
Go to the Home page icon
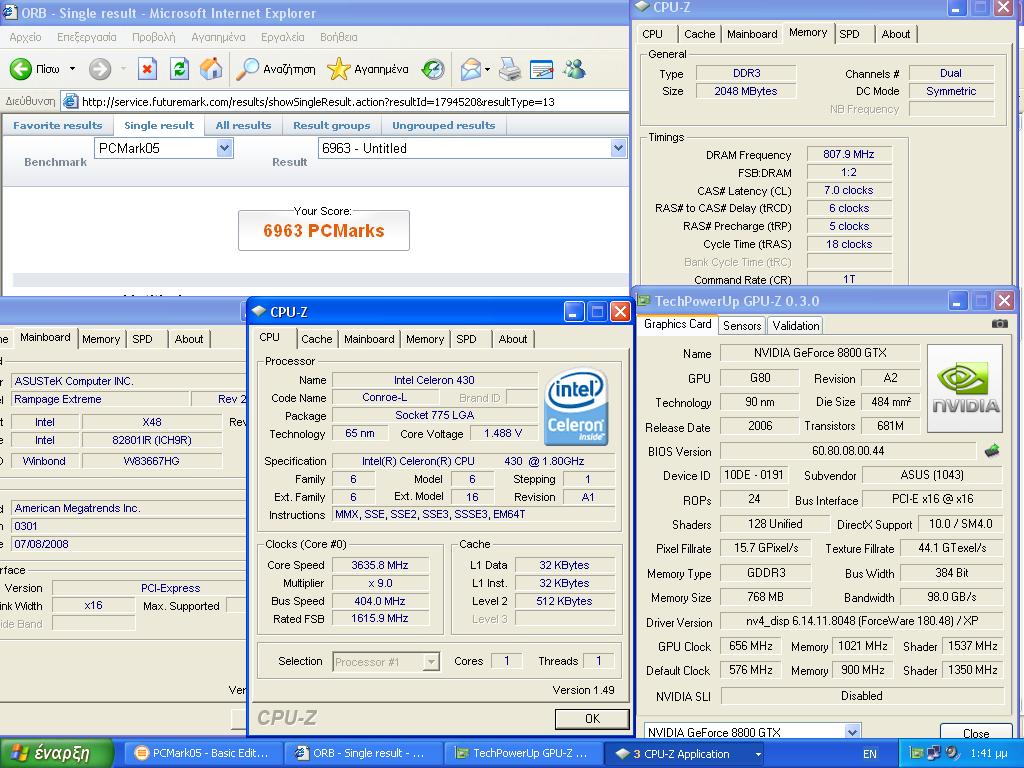(x=211, y=69)
